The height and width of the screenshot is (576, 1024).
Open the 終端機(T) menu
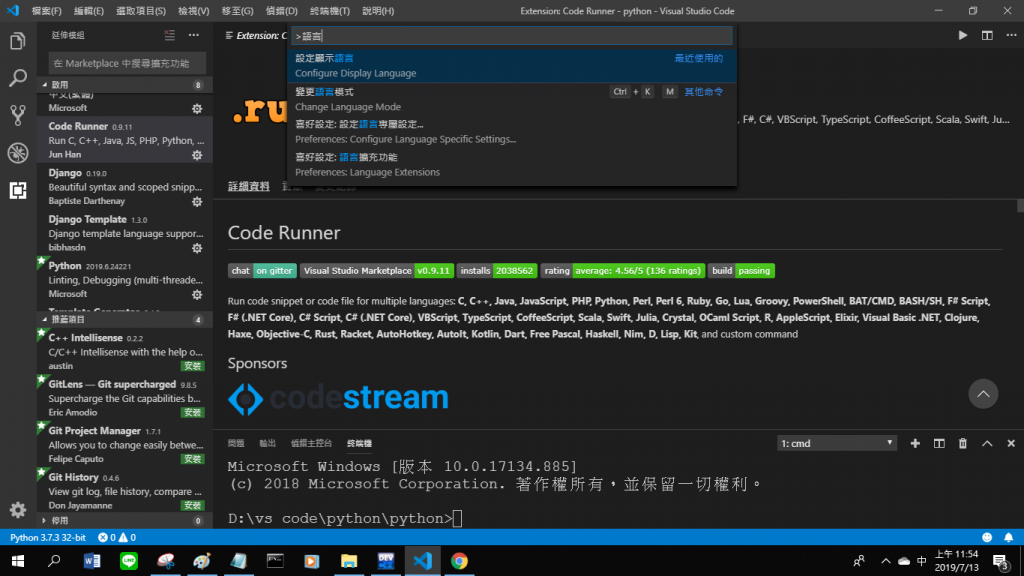[x=330, y=11]
